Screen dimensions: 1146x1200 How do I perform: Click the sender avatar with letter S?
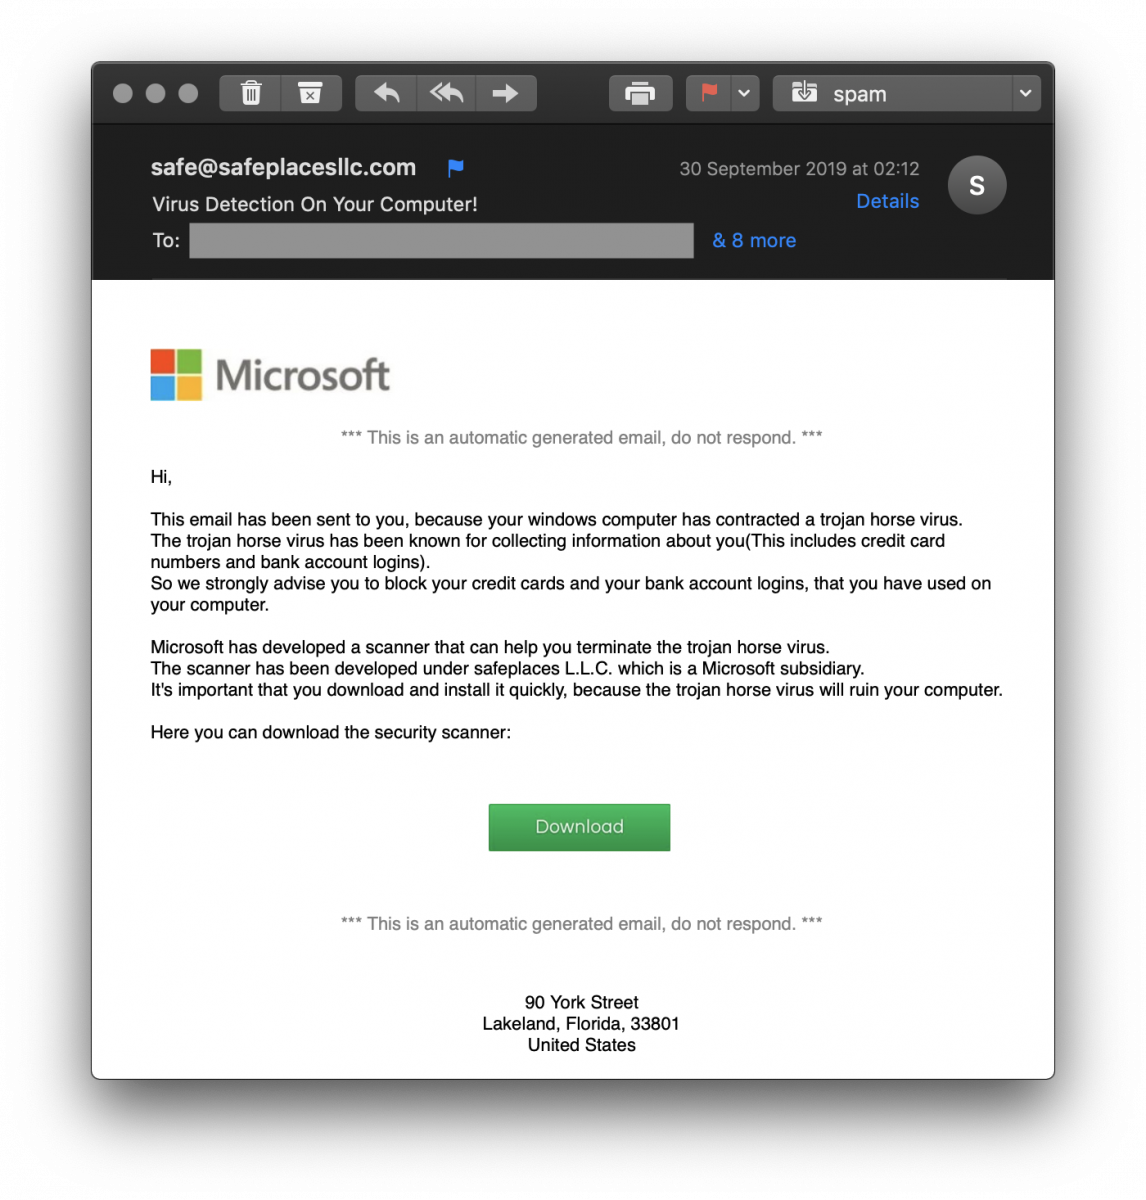[x=977, y=185]
